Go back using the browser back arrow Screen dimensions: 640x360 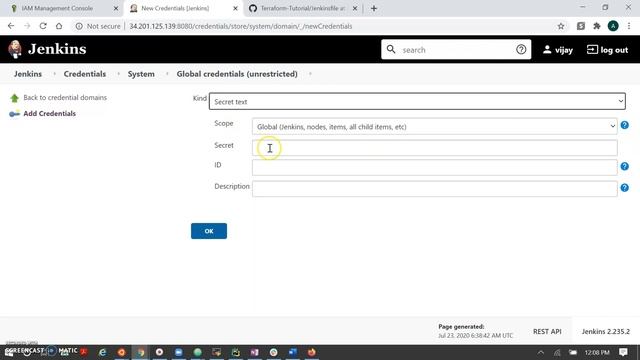tap(11, 26)
